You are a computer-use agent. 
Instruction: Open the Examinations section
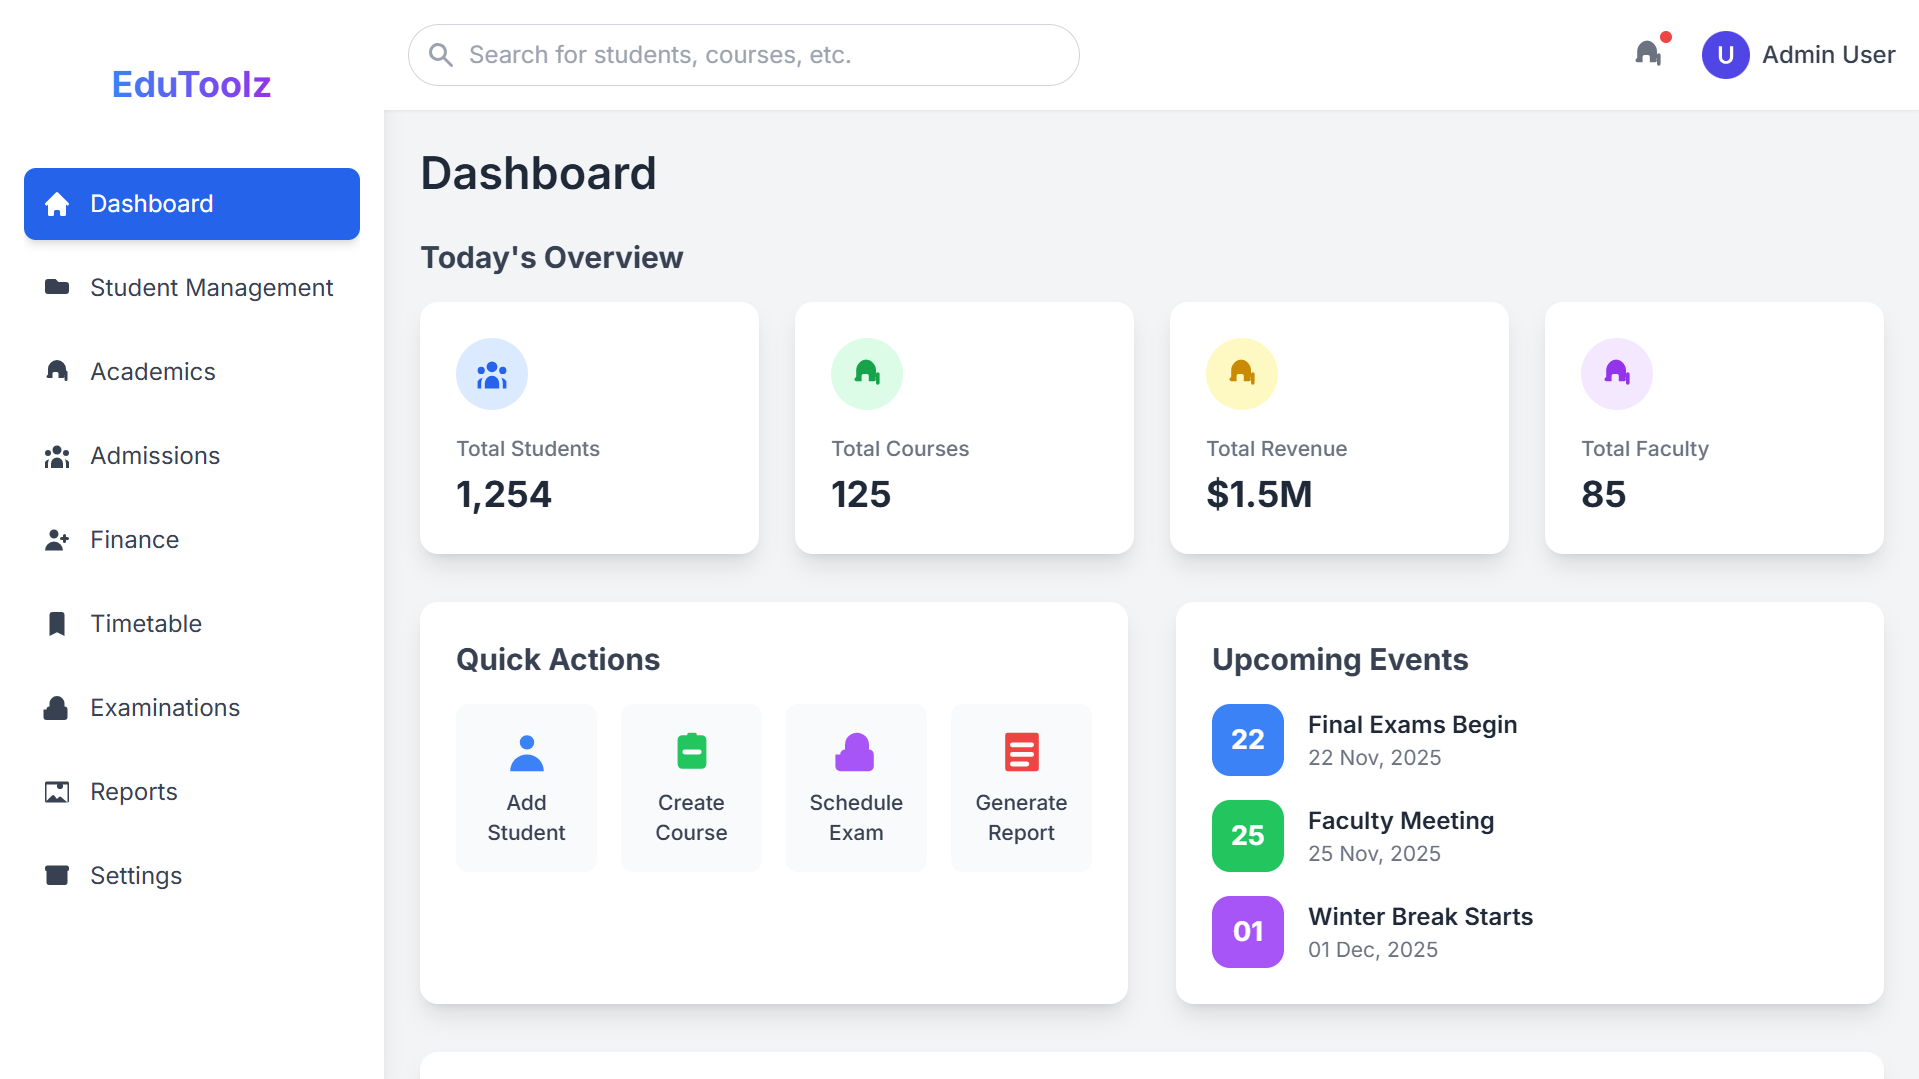point(164,707)
